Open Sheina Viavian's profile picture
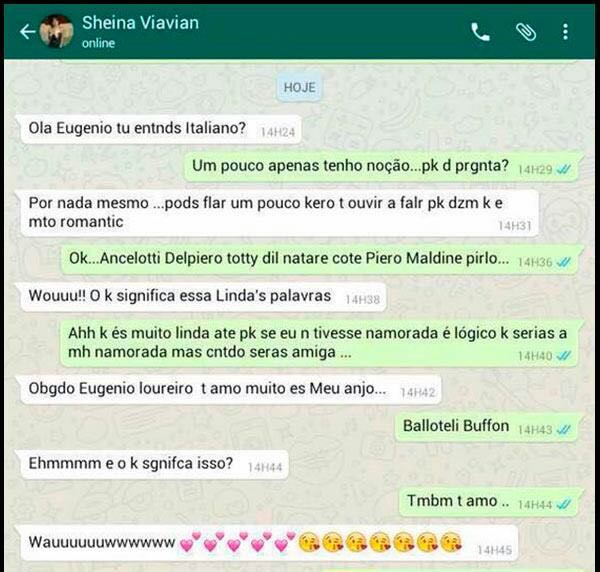Image resolution: width=600 pixels, height=572 pixels. (x=57, y=31)
